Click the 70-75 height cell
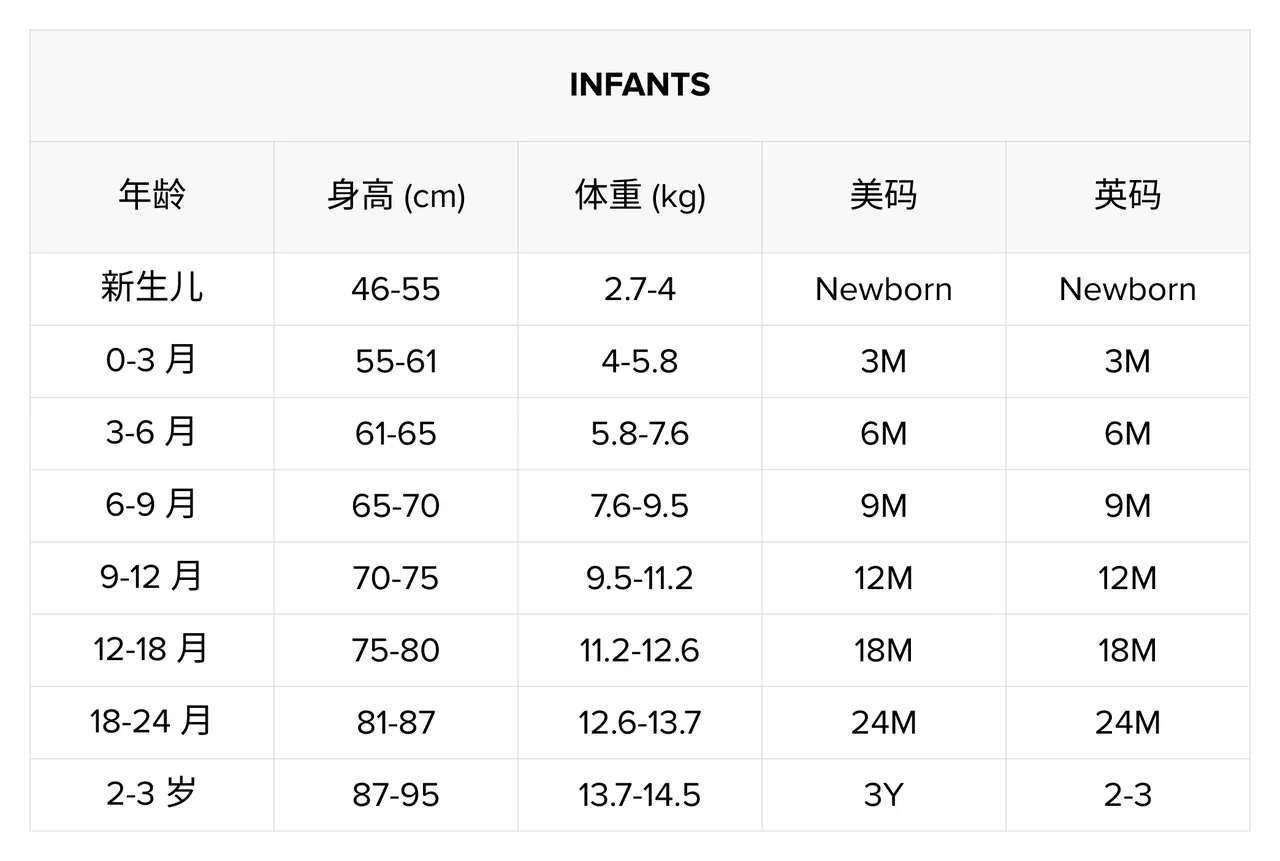The height and width of the screenshot is (861, 1280). [x=396, y=578]
